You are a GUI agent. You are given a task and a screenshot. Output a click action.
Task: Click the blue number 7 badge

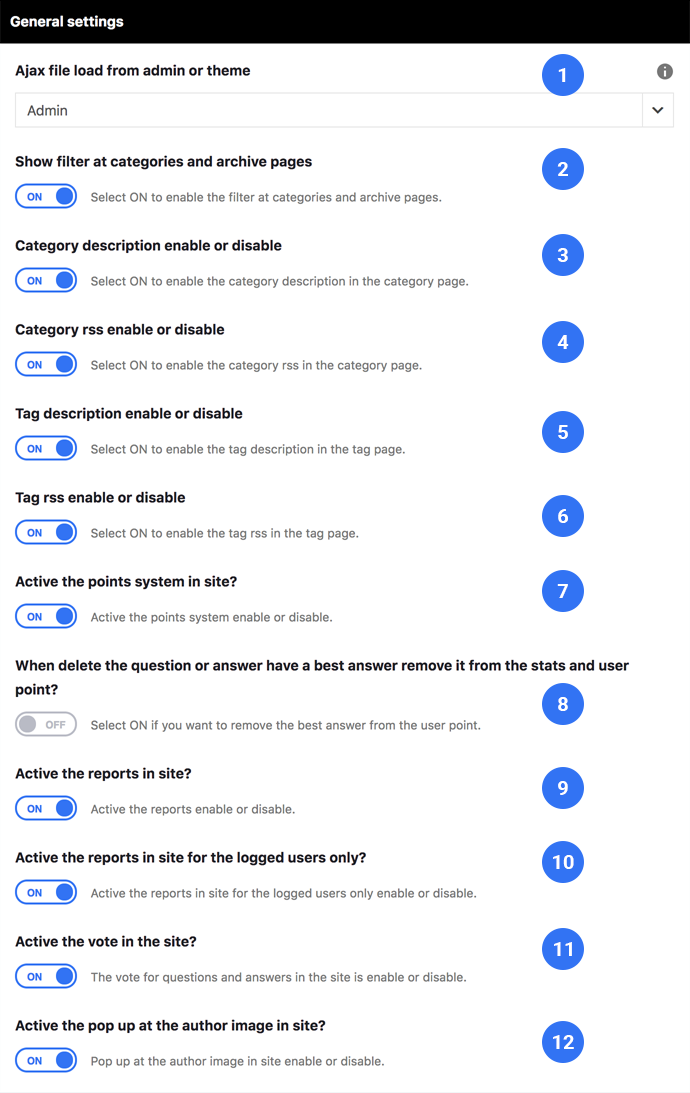(562, 591)
